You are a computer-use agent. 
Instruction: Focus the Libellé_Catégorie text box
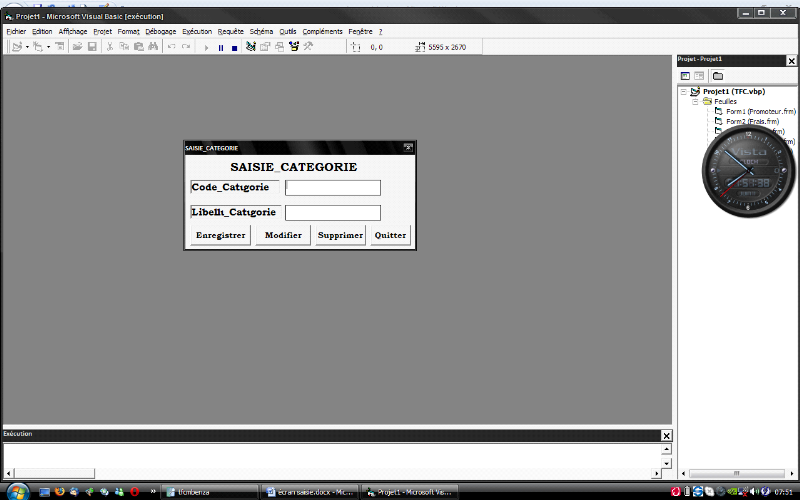333,213
